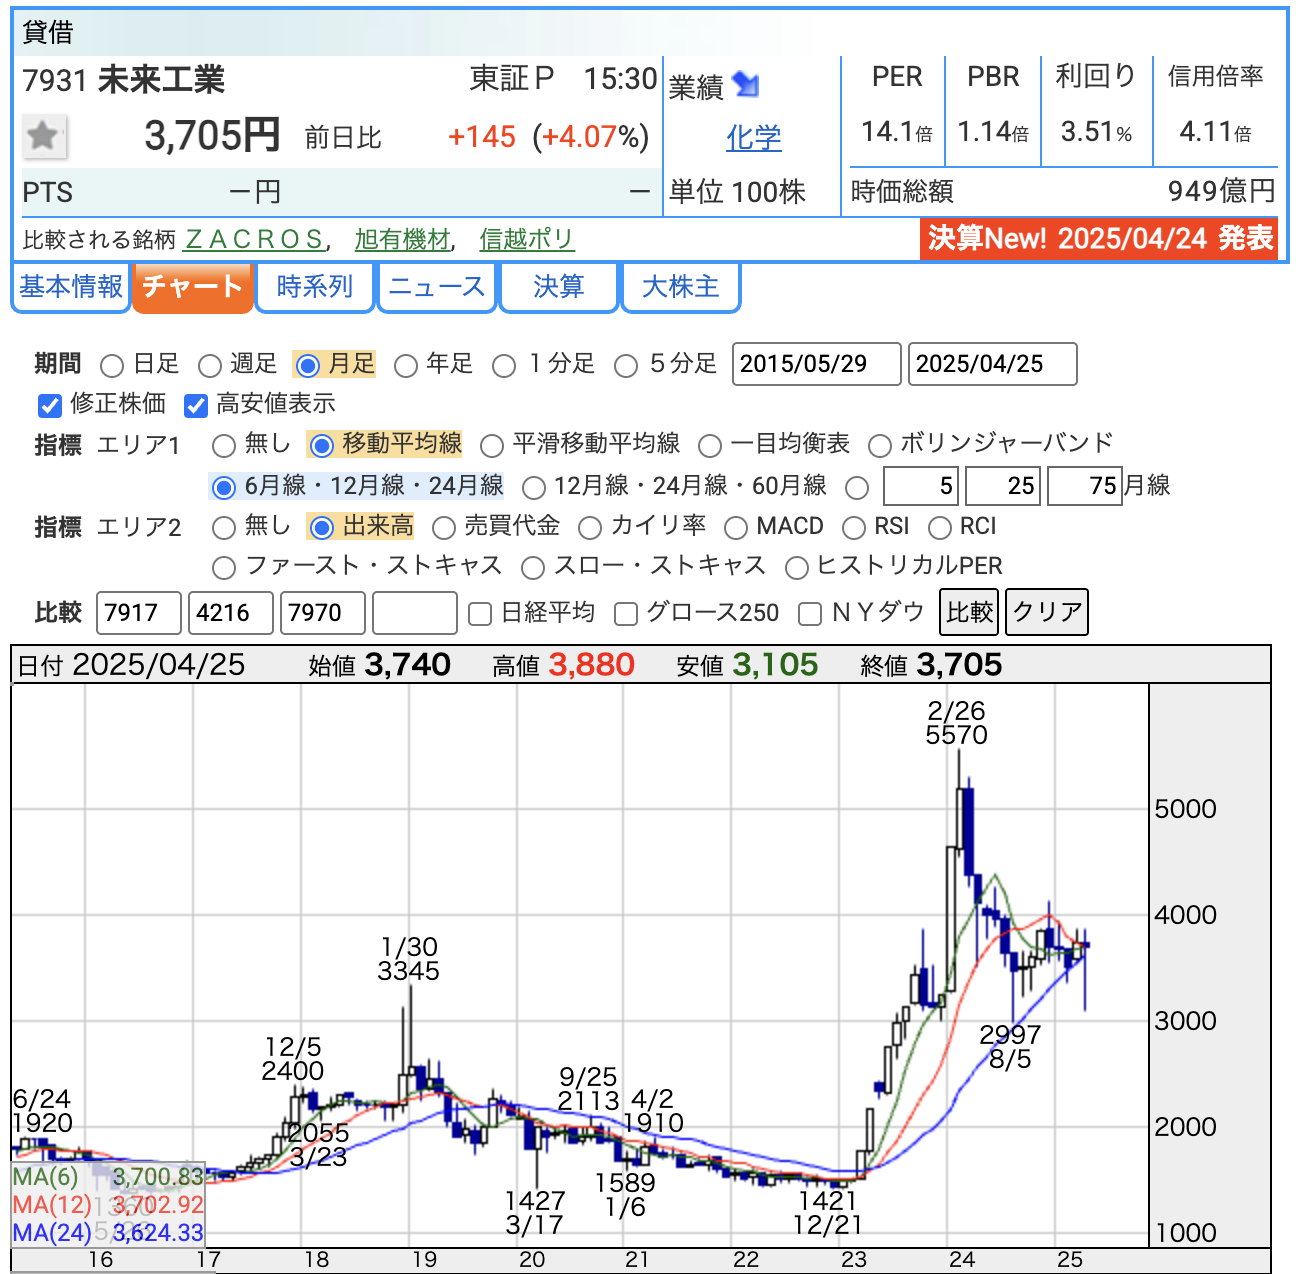Click the end date field 2025/04/25
The height and width of the screenshot is (1274, 1300).
[x=993, y=364]
